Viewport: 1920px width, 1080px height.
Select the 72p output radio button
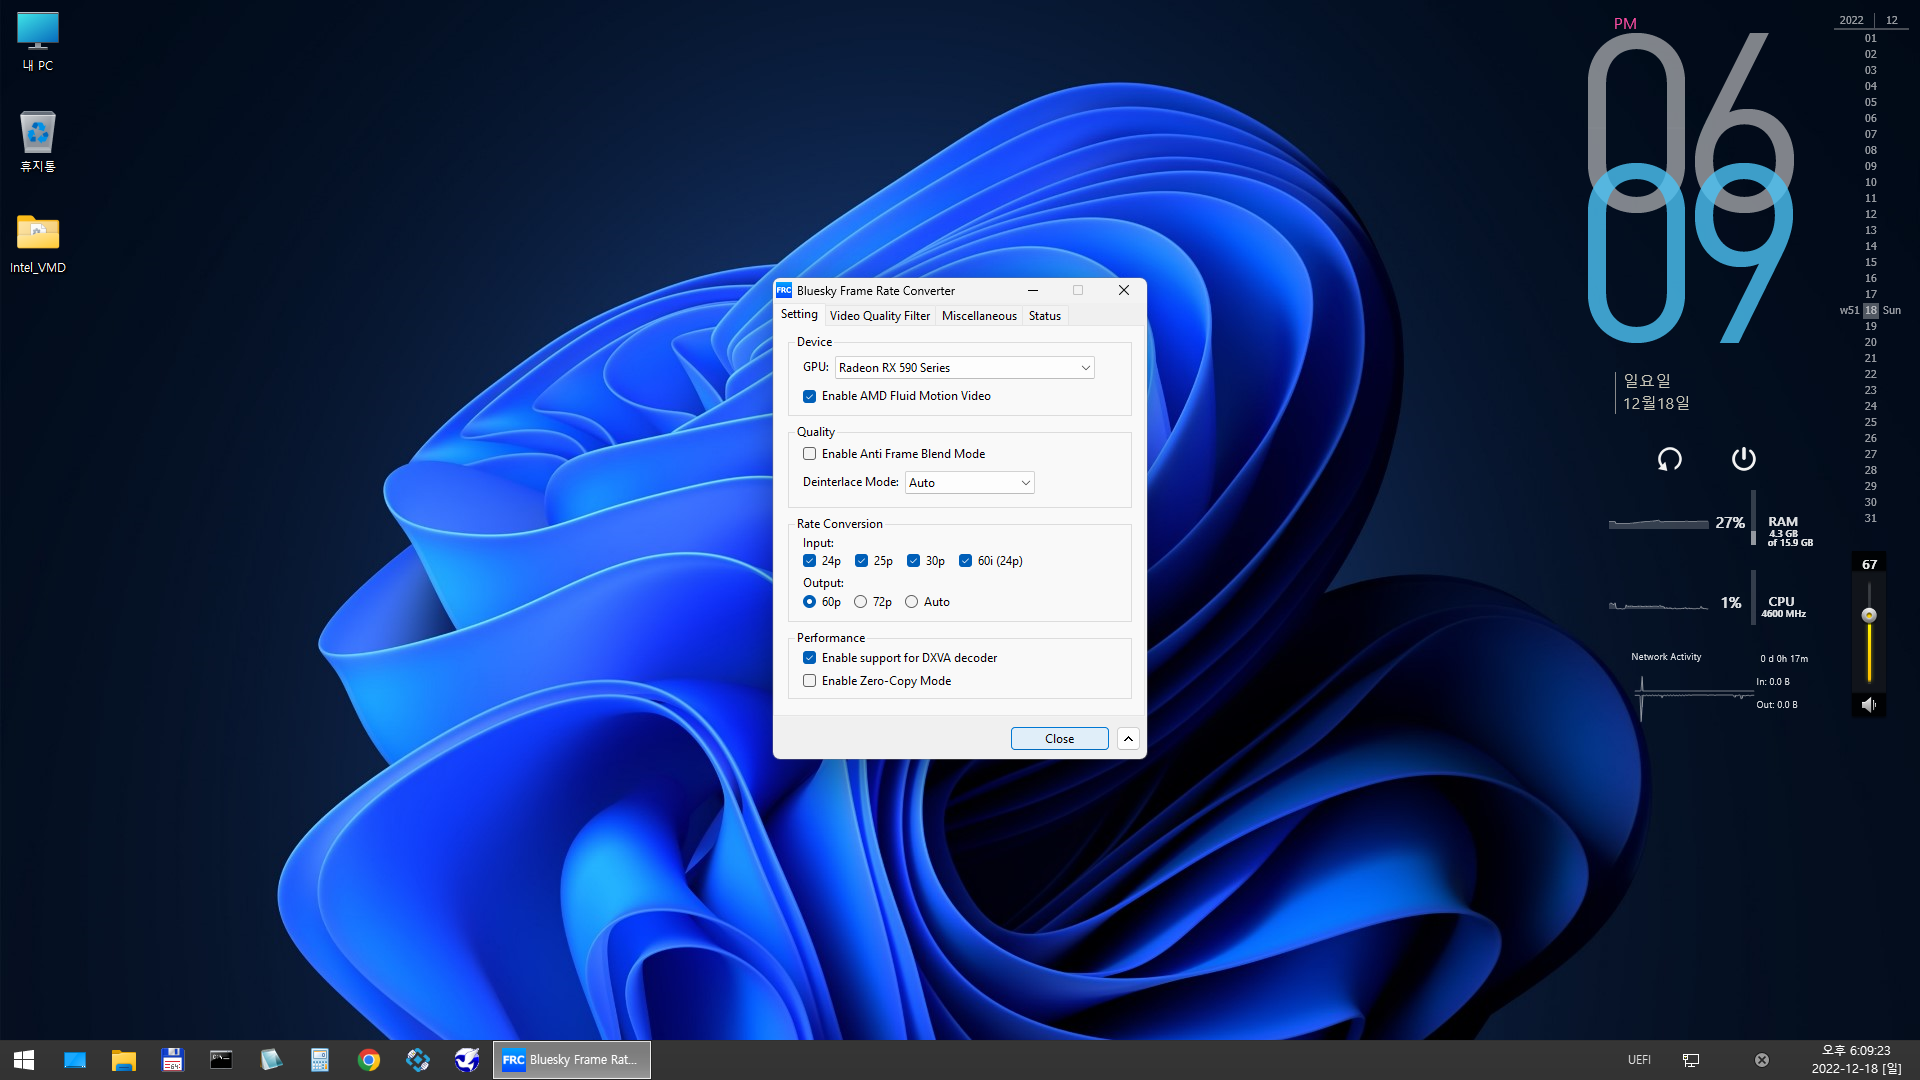point(860,602)
